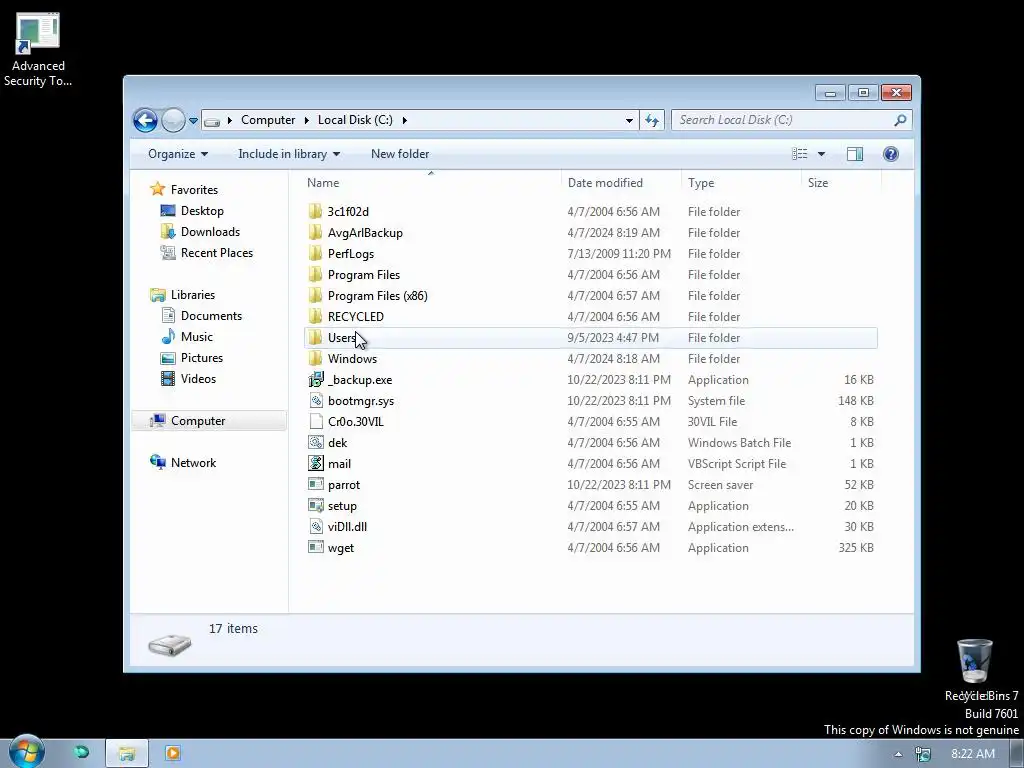
Task: Select the _backup.exe file icon
Action: pyautogui.click(x=315, y=379)
